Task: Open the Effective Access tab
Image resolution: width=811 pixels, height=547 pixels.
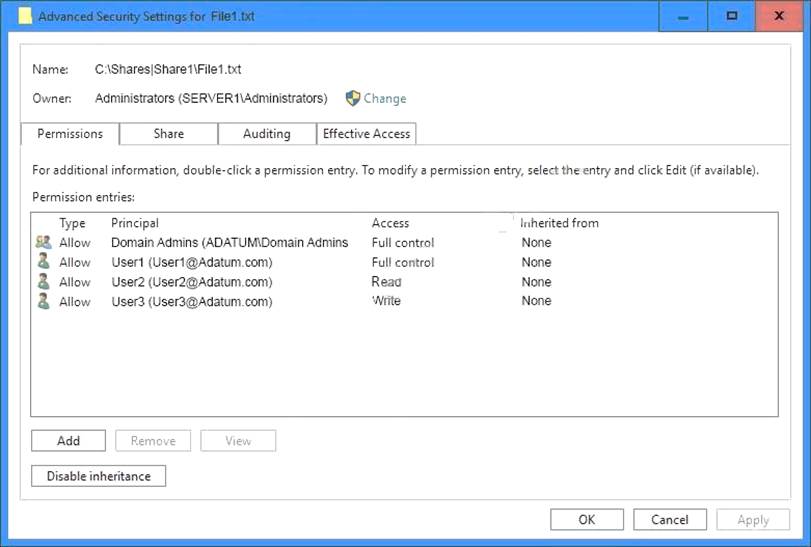Action: (366, 134)
